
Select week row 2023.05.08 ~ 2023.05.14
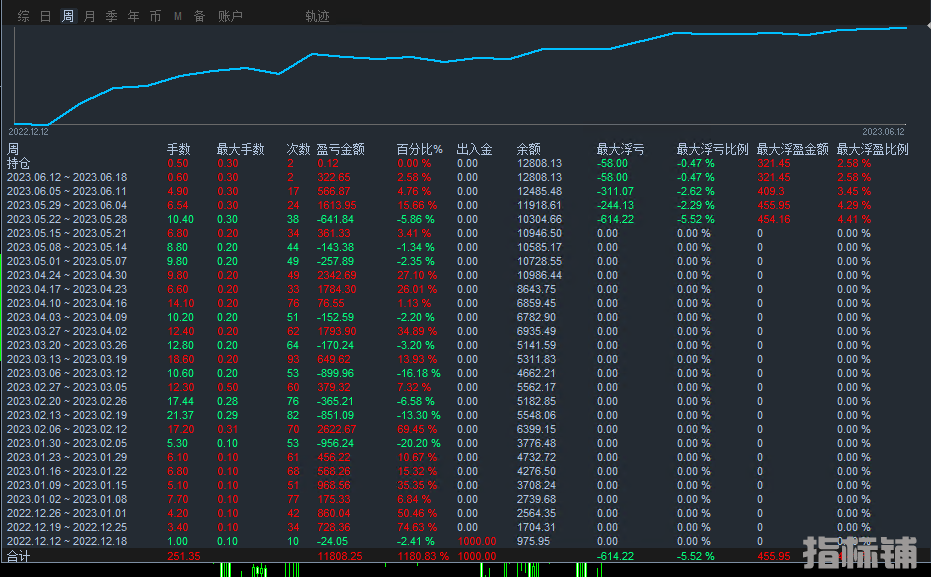point(67,247)
